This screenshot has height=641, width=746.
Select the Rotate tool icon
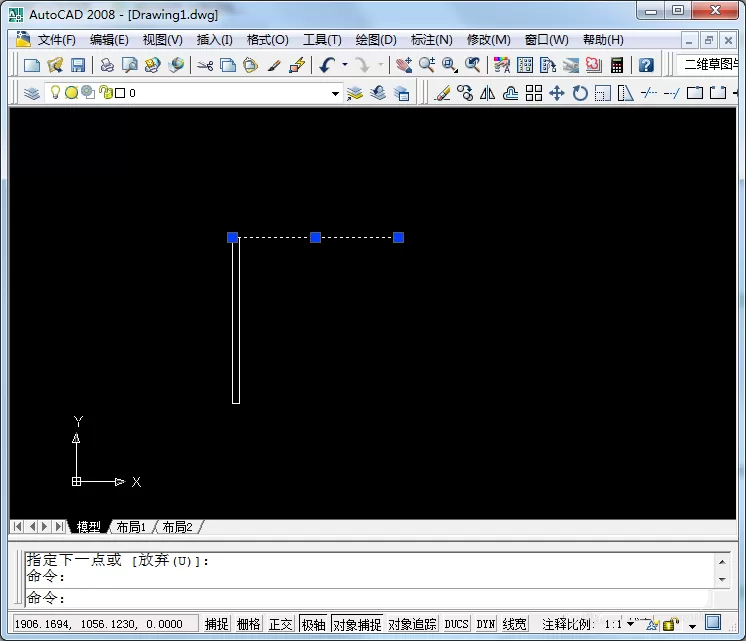click(579, 93)
